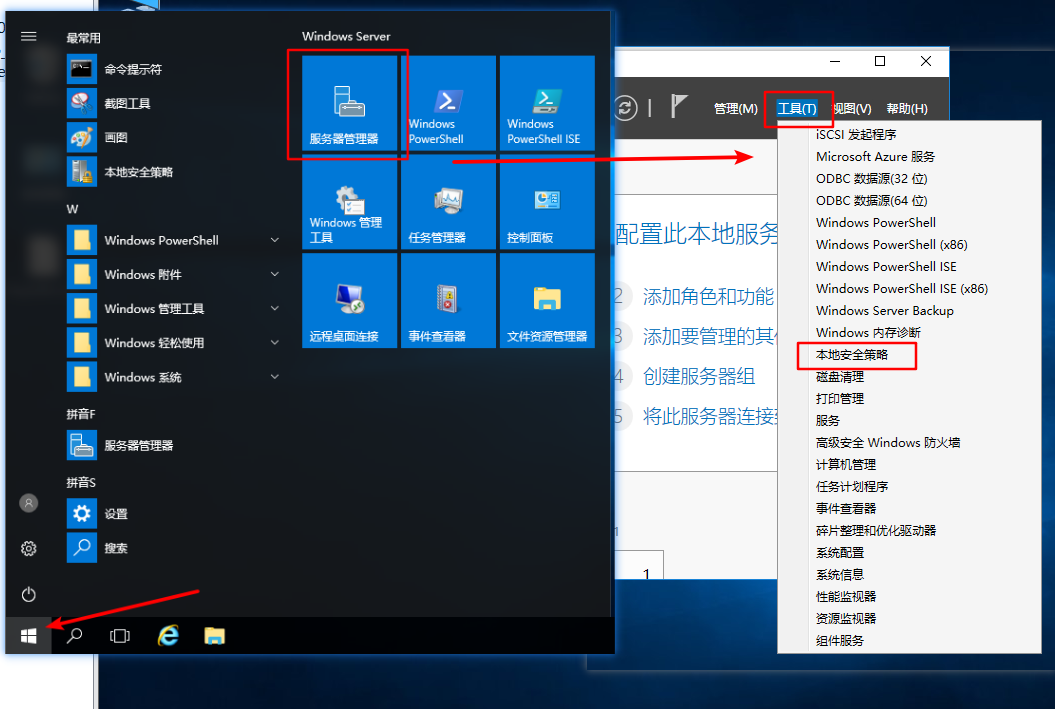Open the 服务器管理器 tile
The image size is (1055, 709).
[x=349, y=103]
